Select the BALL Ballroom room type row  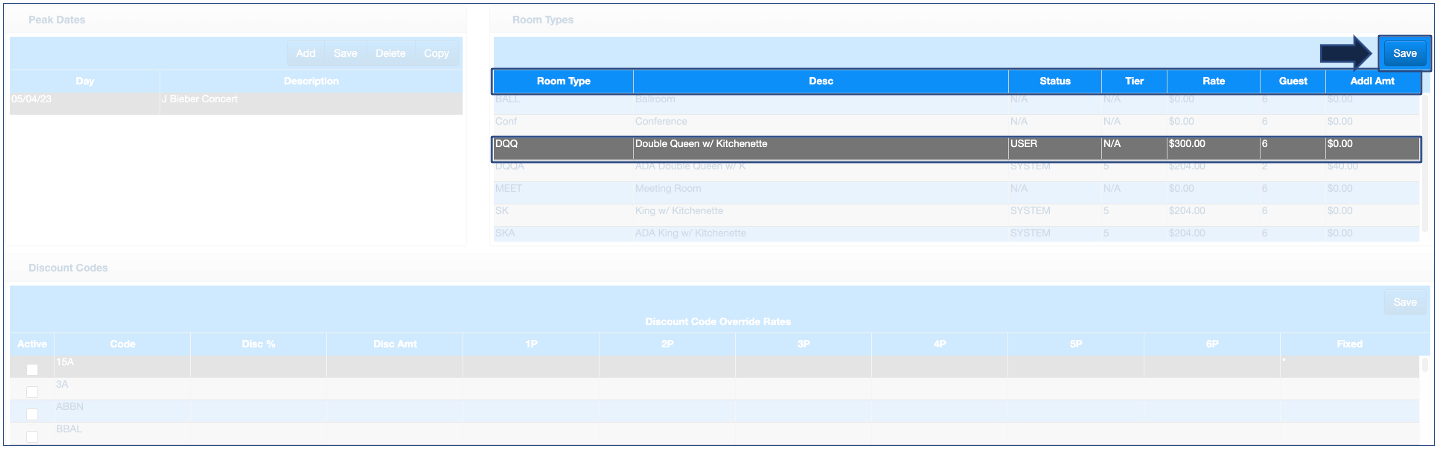coord(820,100)
